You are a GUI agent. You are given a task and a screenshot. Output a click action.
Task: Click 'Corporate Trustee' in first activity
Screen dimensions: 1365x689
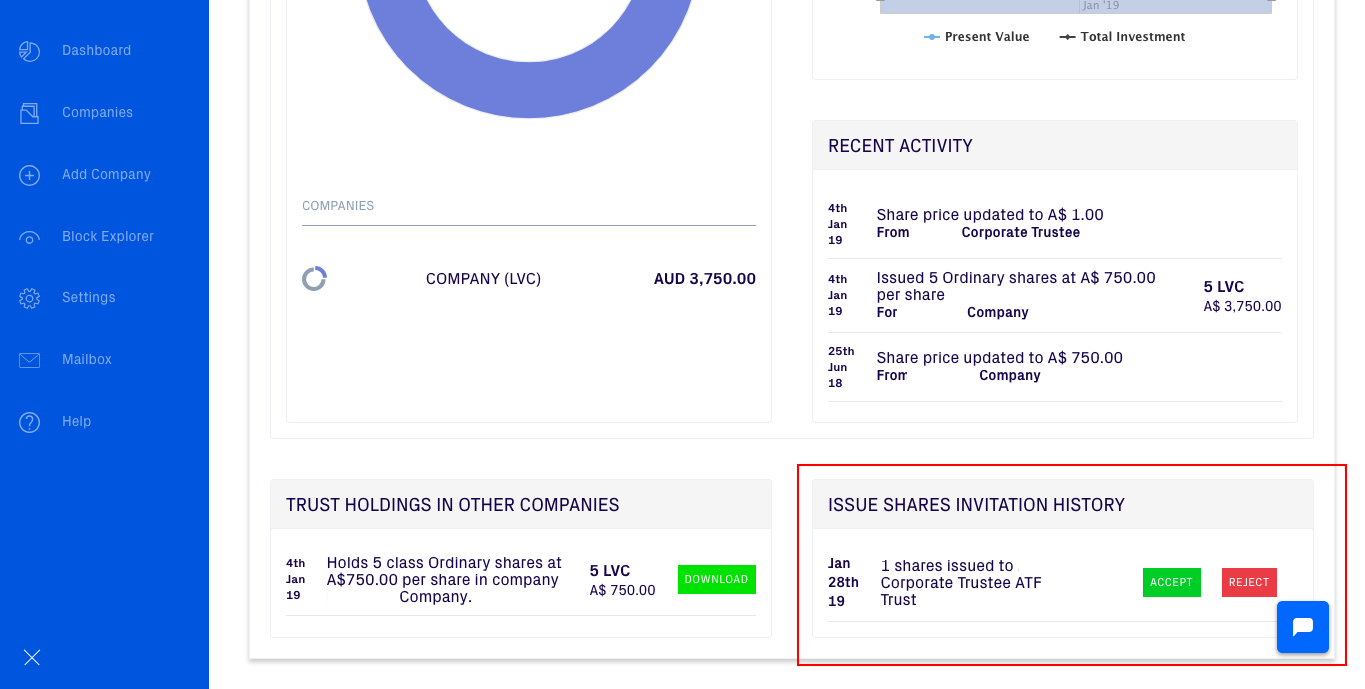click(1021, 233)
